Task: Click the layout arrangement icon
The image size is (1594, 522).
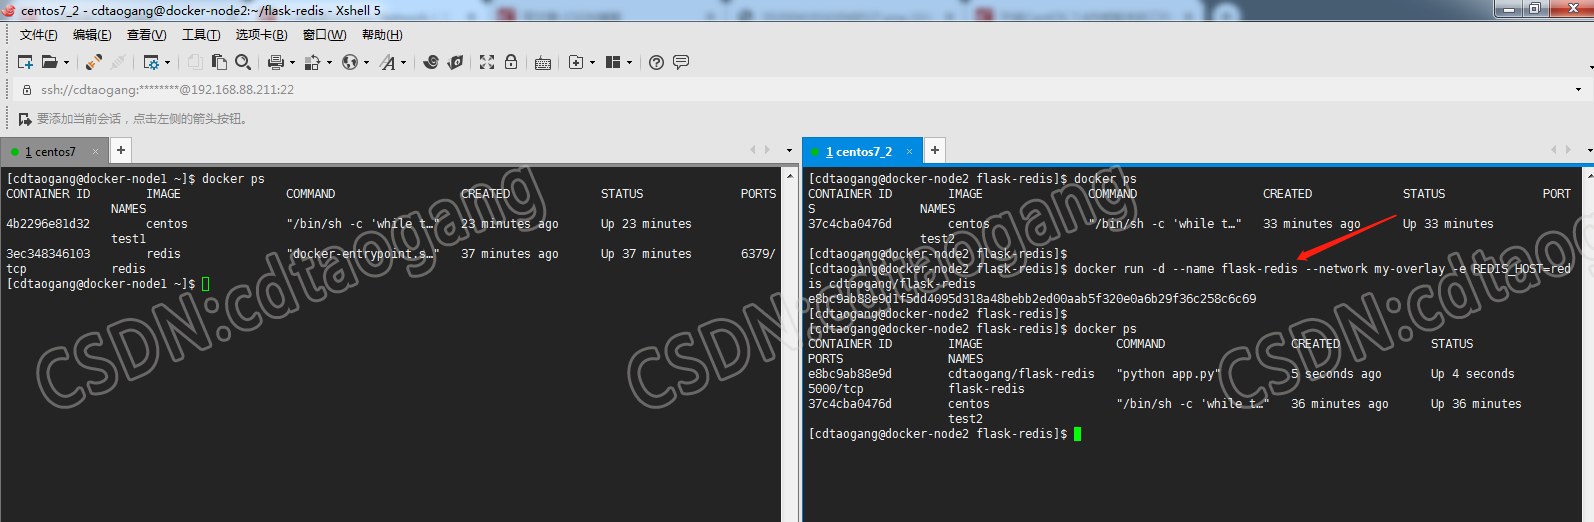Action: [613, 62]
